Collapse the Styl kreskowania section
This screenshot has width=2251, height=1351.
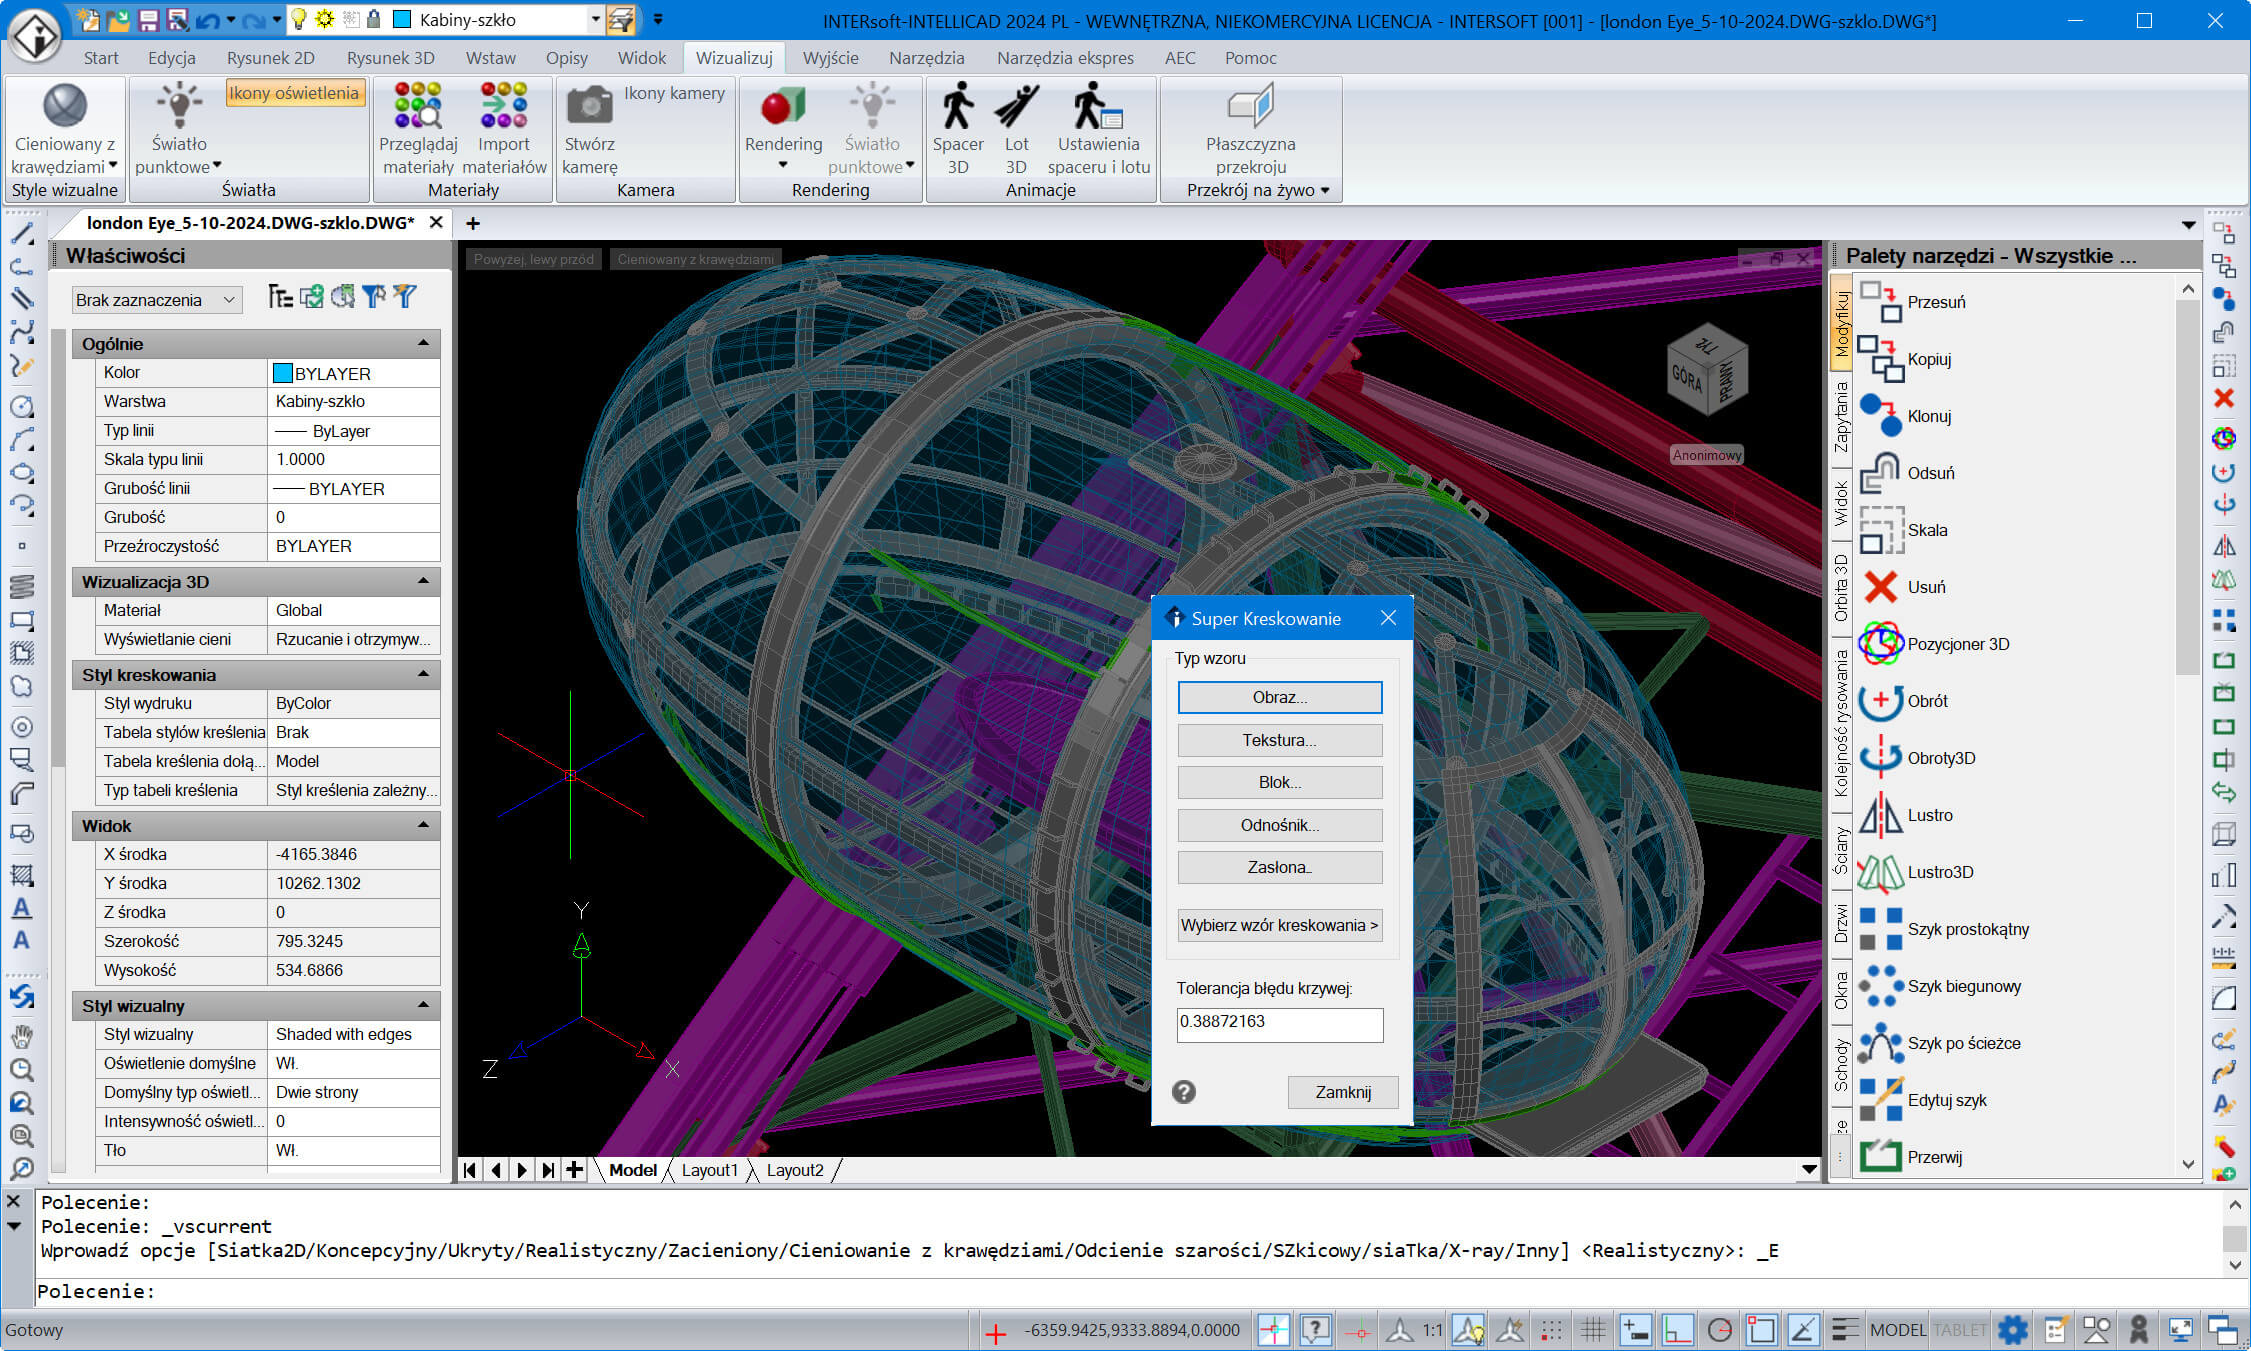[423, 675]
